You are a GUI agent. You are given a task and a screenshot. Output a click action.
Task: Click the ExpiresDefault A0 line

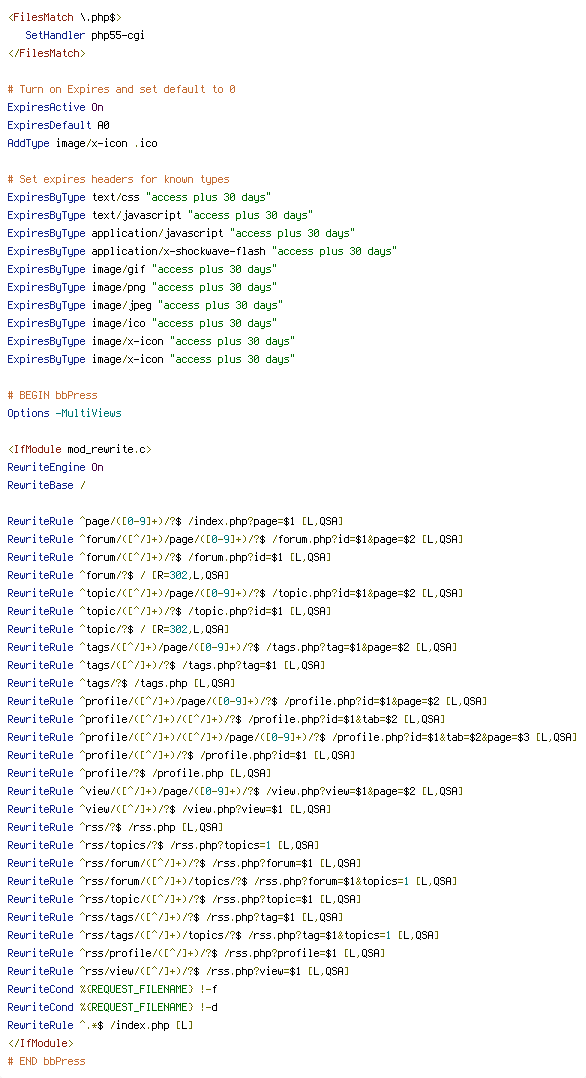click(x=58, y=125)
